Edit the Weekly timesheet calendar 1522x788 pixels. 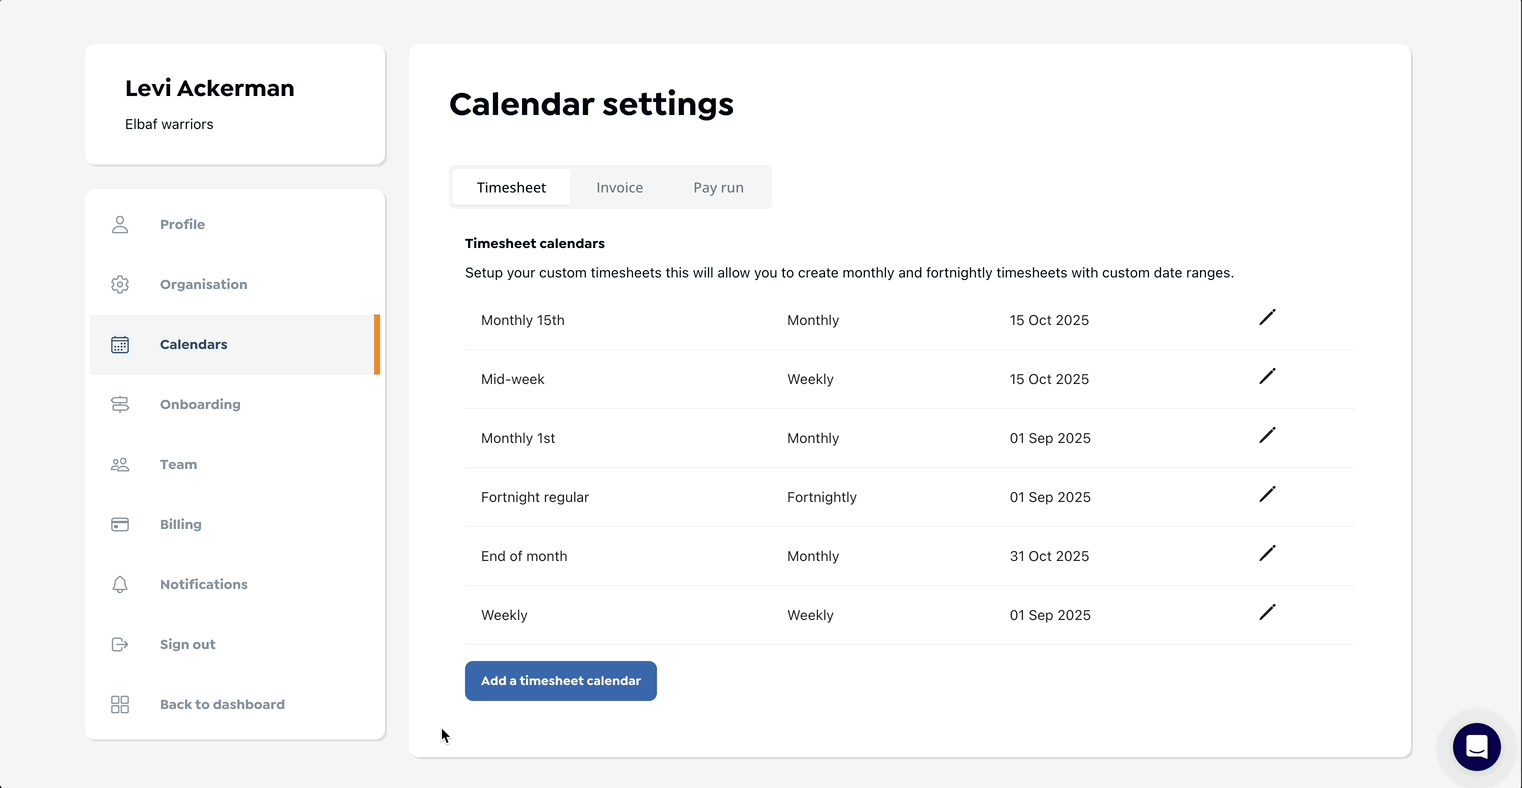tap(1267, 613)
